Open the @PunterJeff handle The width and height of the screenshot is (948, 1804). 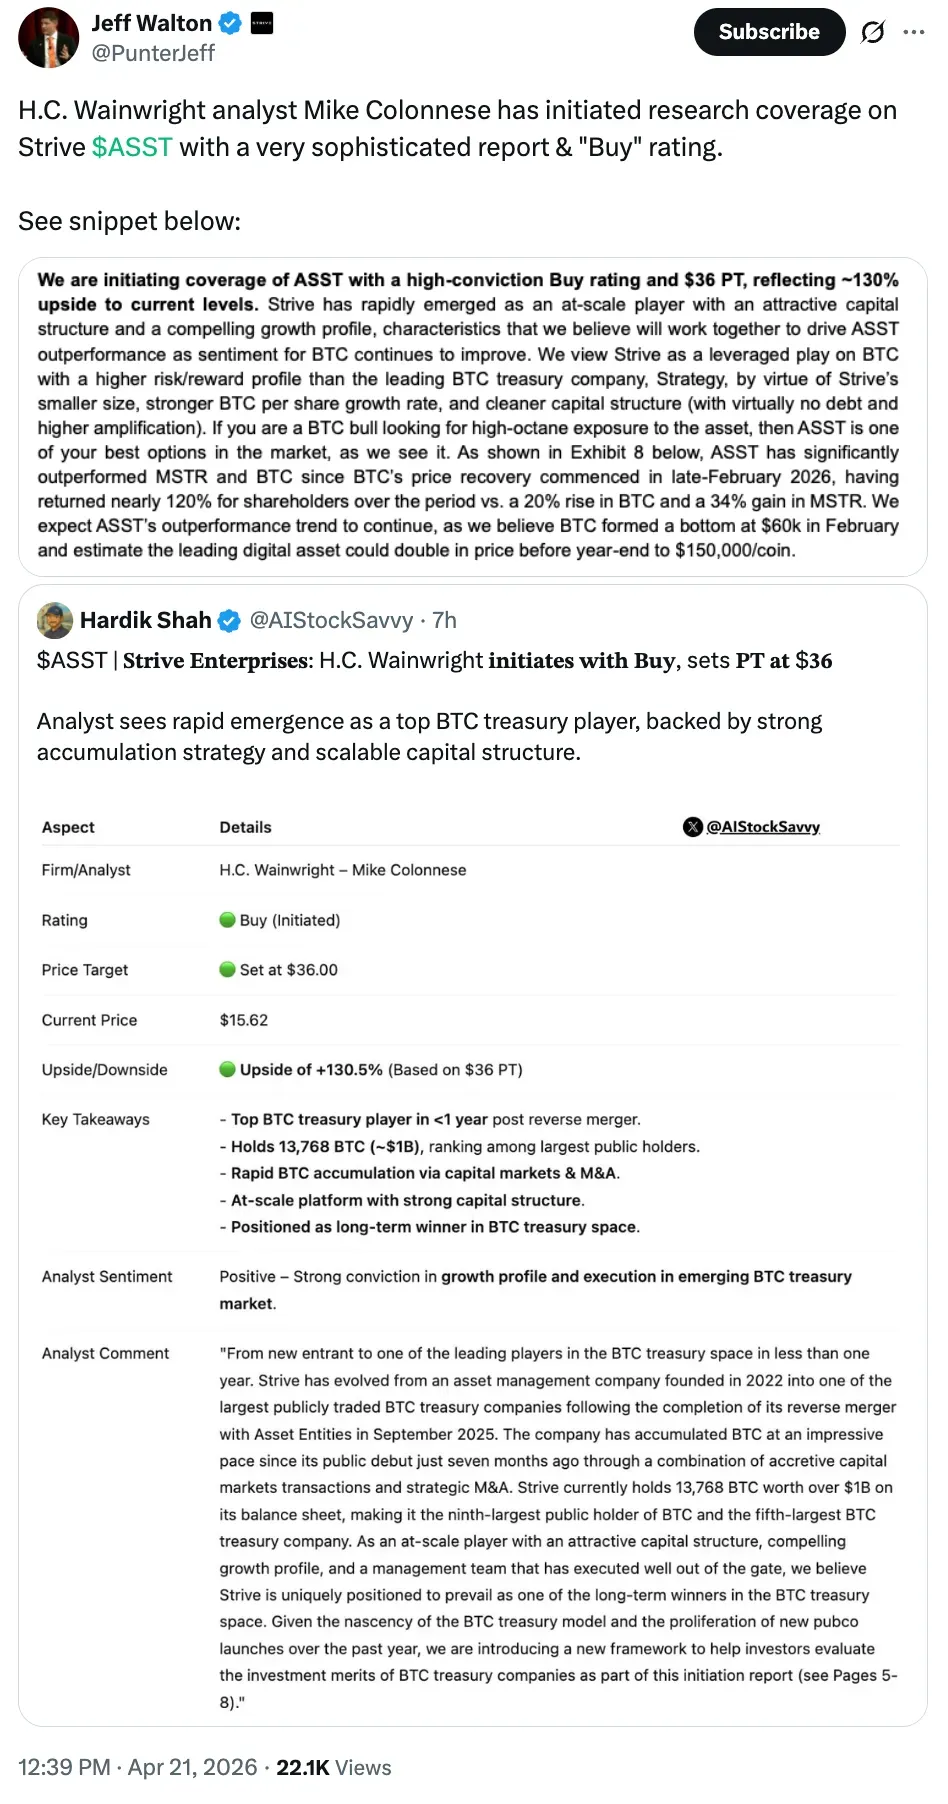tap(154, 54)
